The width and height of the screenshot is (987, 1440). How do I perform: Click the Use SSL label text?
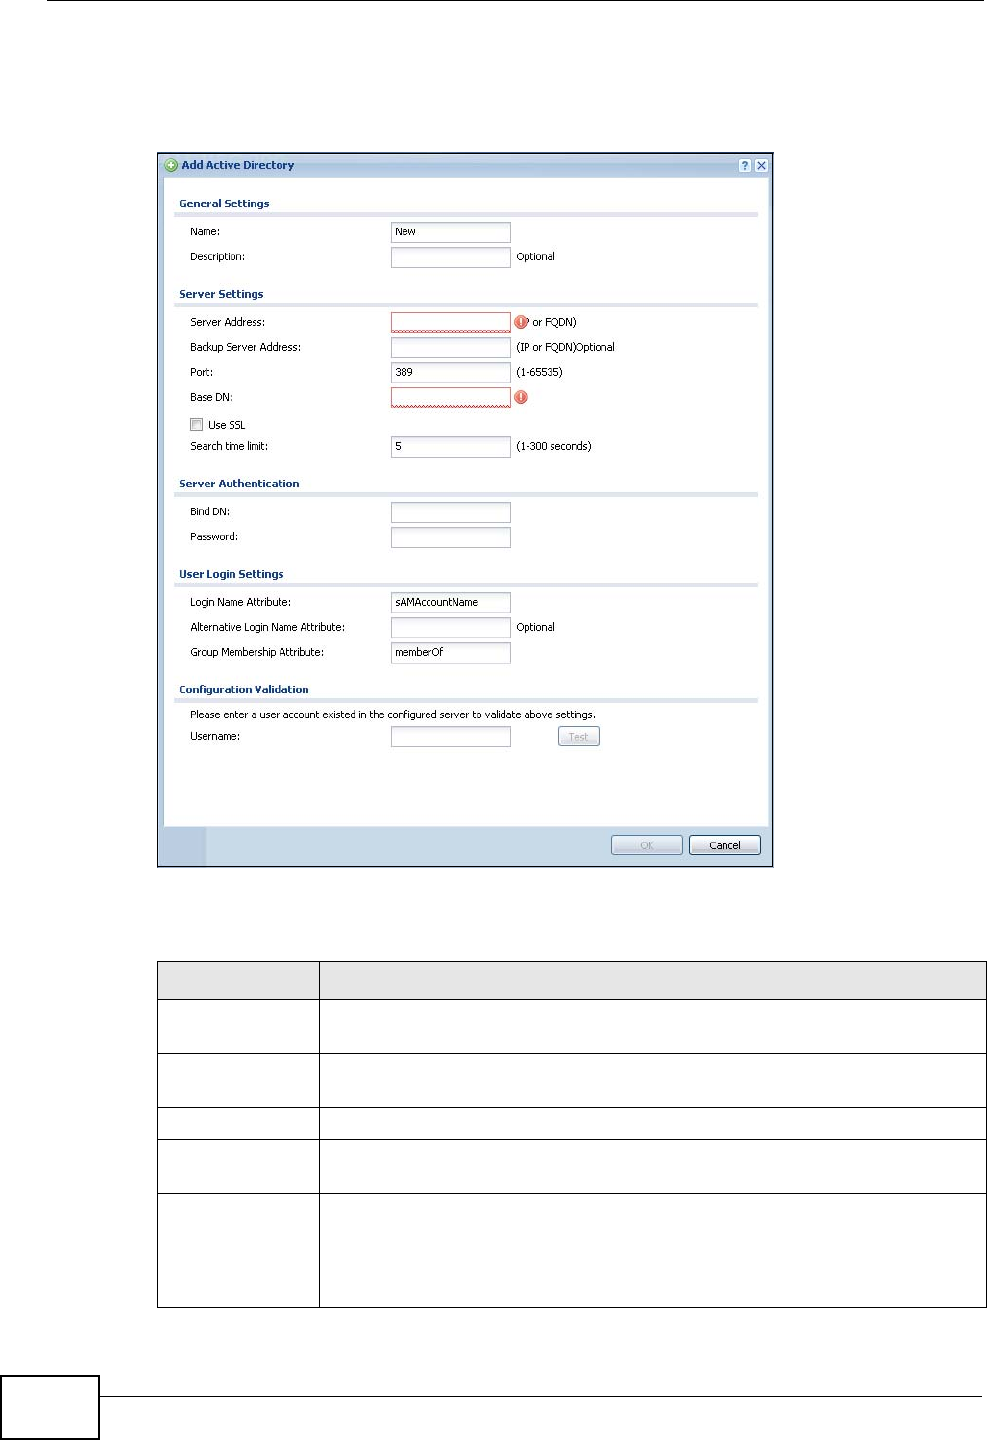pos(226,425)
